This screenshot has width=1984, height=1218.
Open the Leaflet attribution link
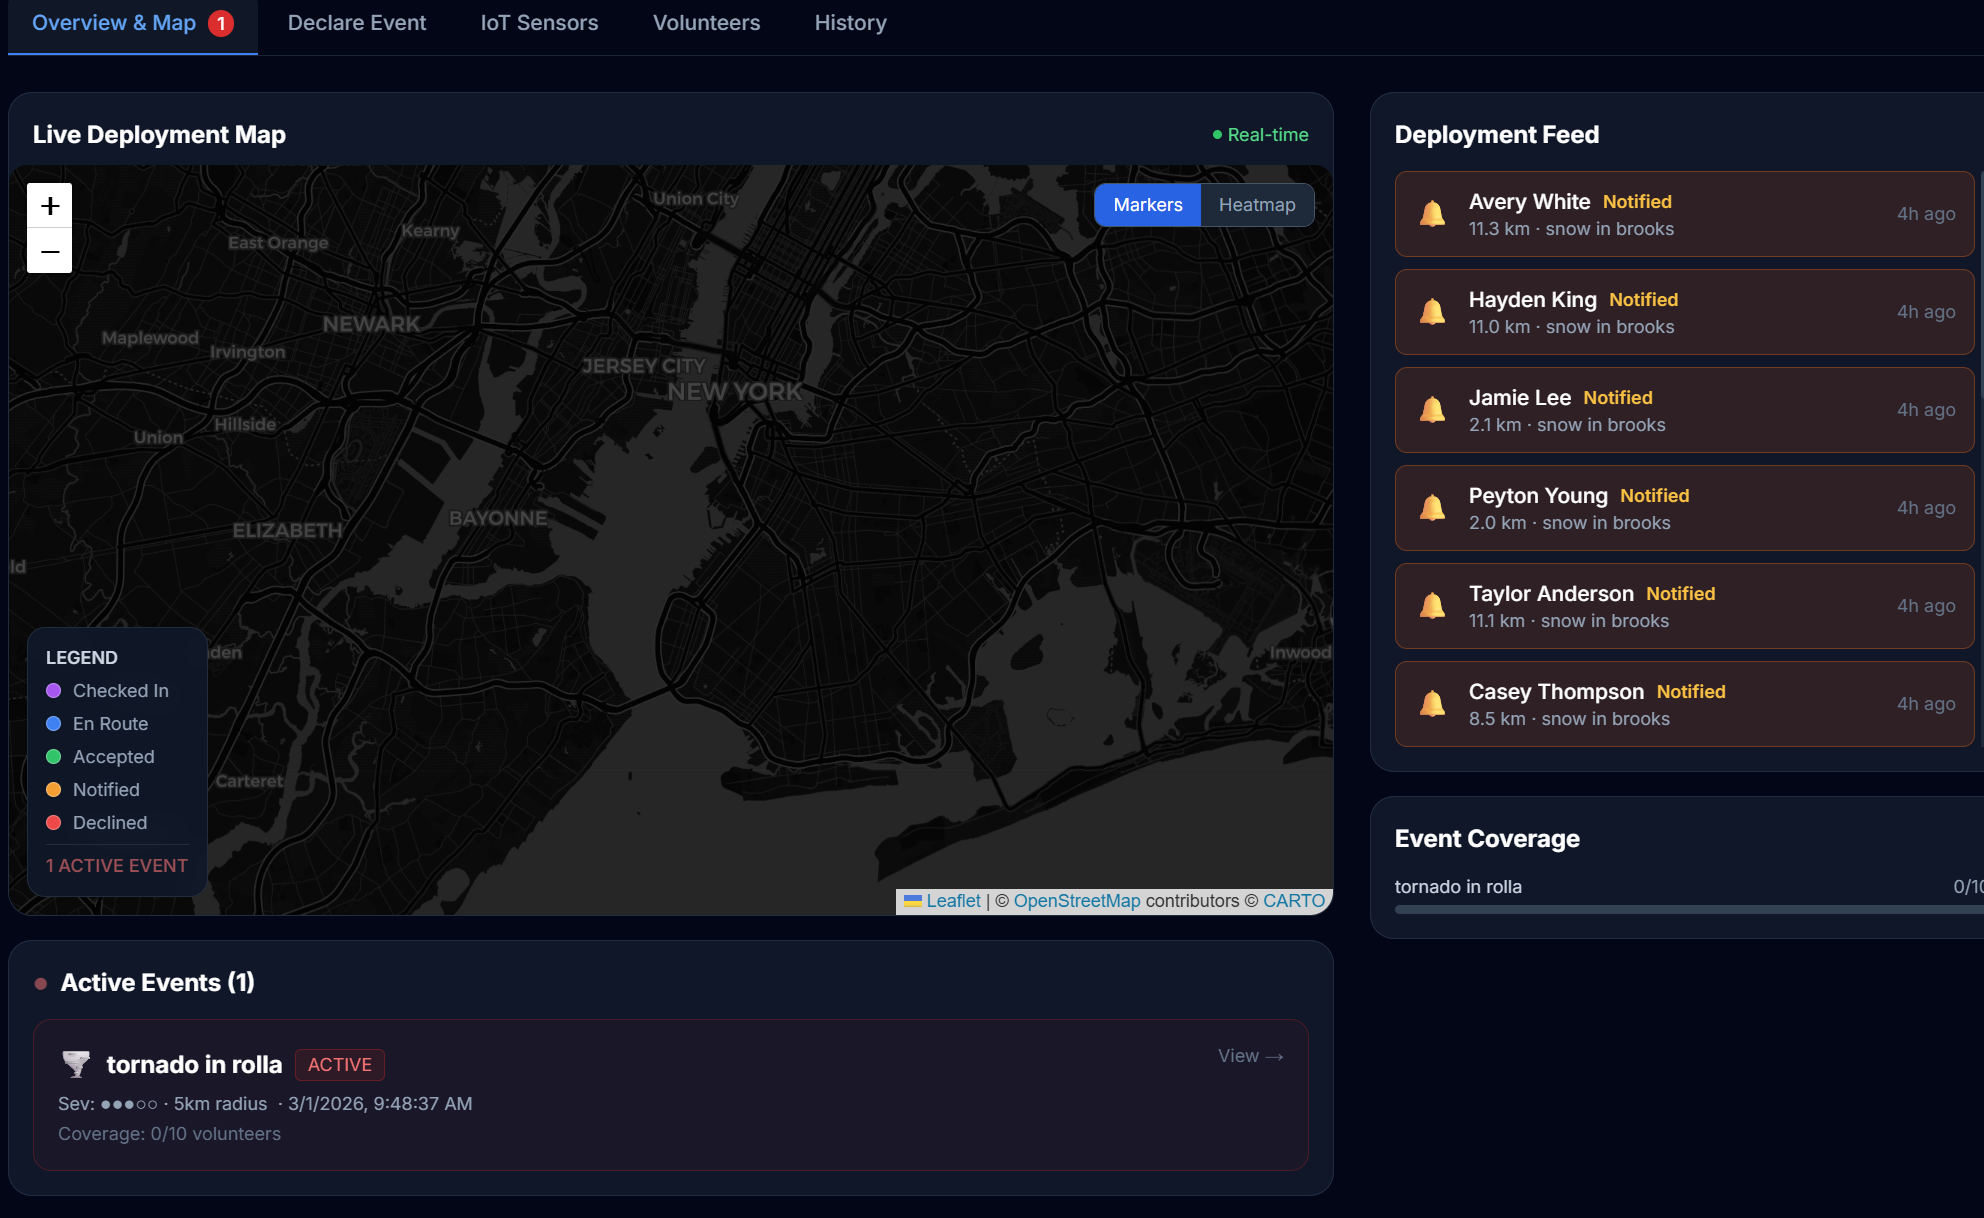click(x=952, y=901)
